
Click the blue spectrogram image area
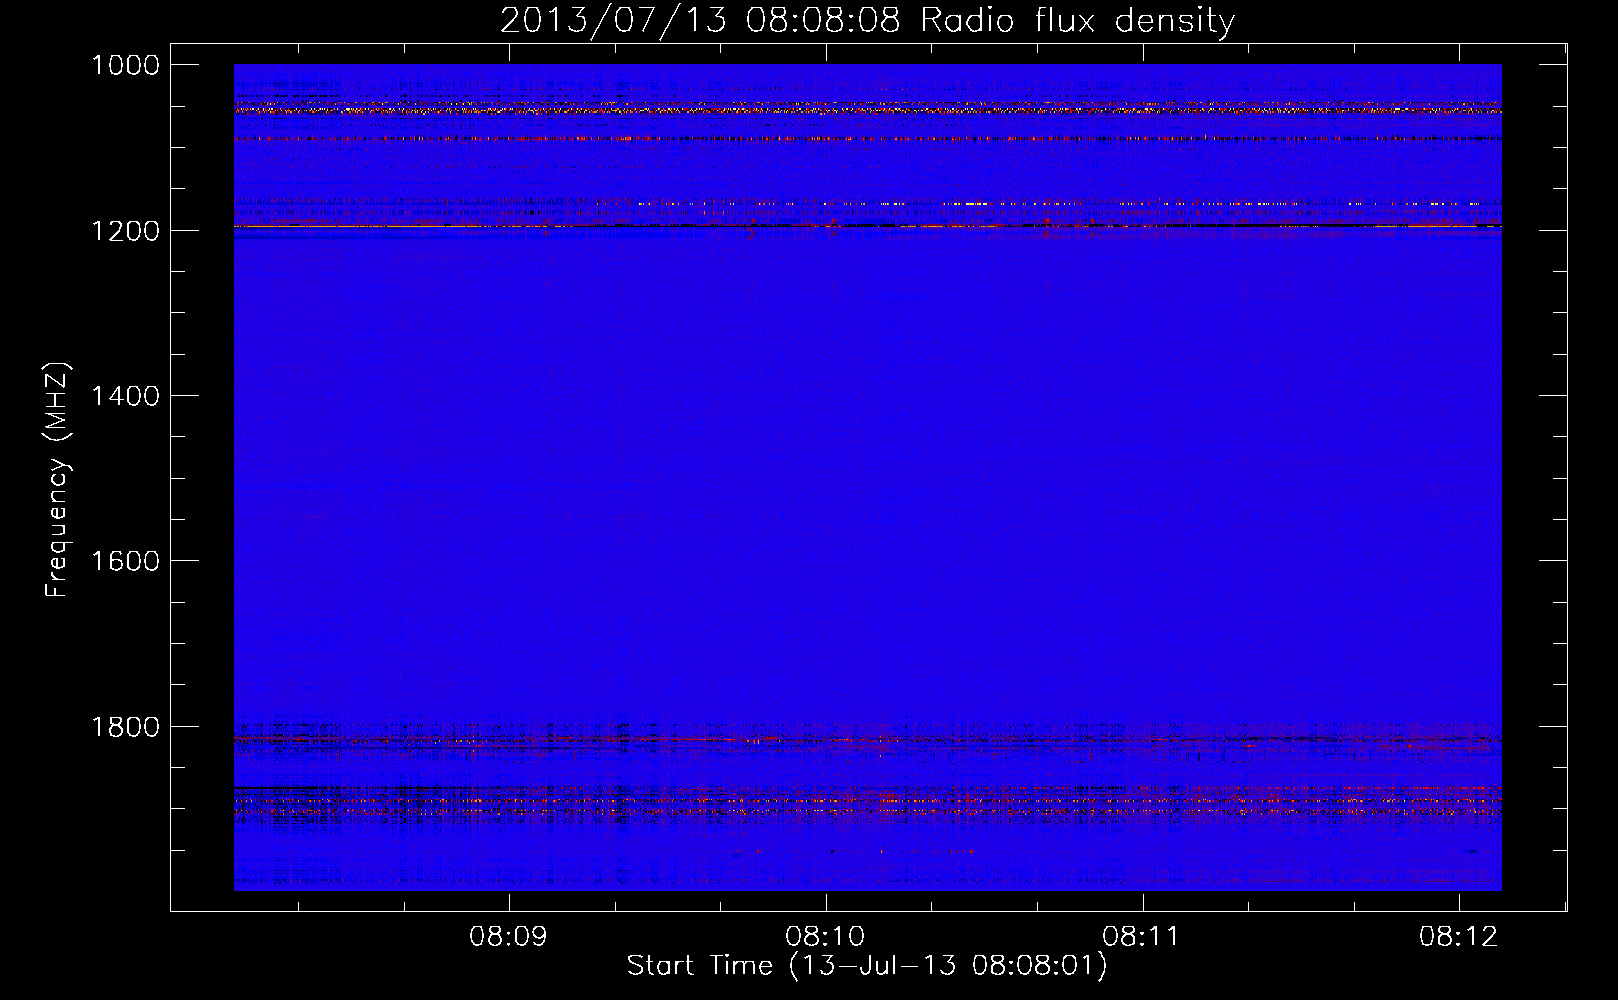(867, 477)
